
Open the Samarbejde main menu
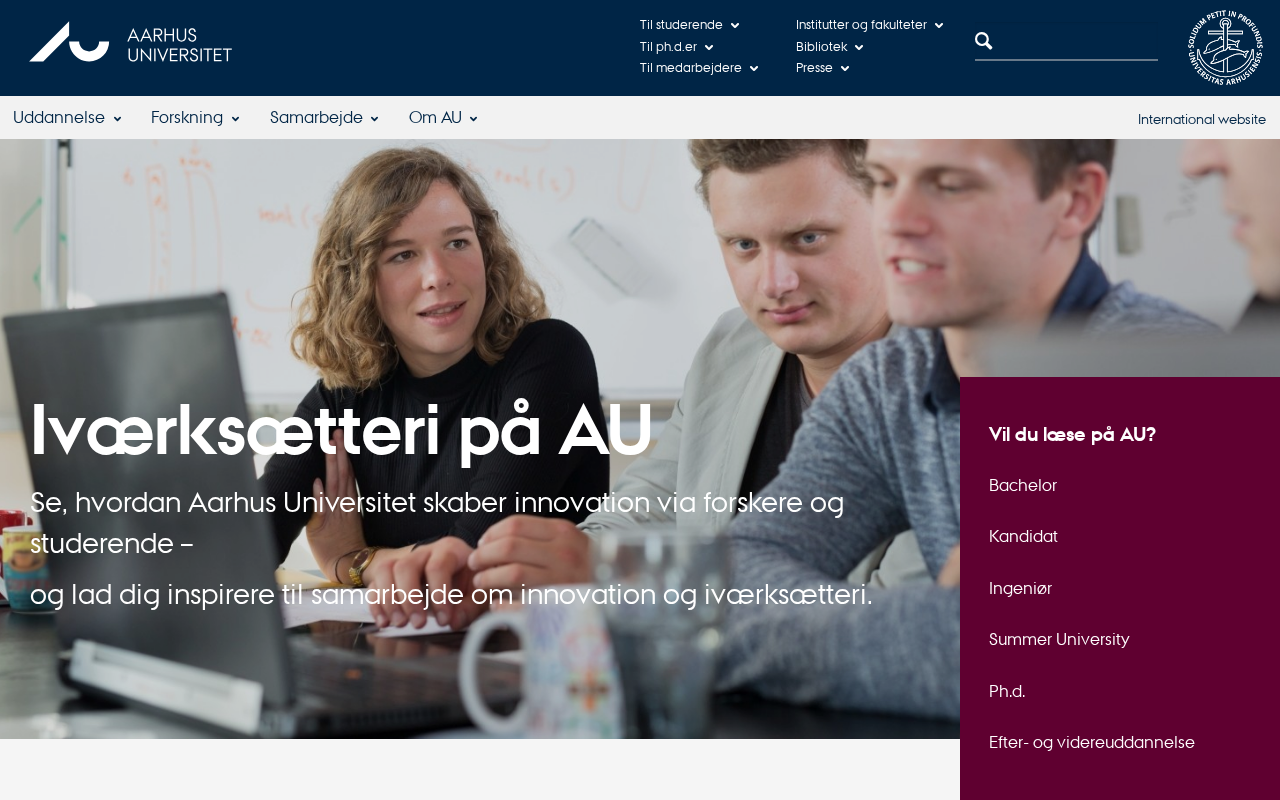(x=324, y=118)
